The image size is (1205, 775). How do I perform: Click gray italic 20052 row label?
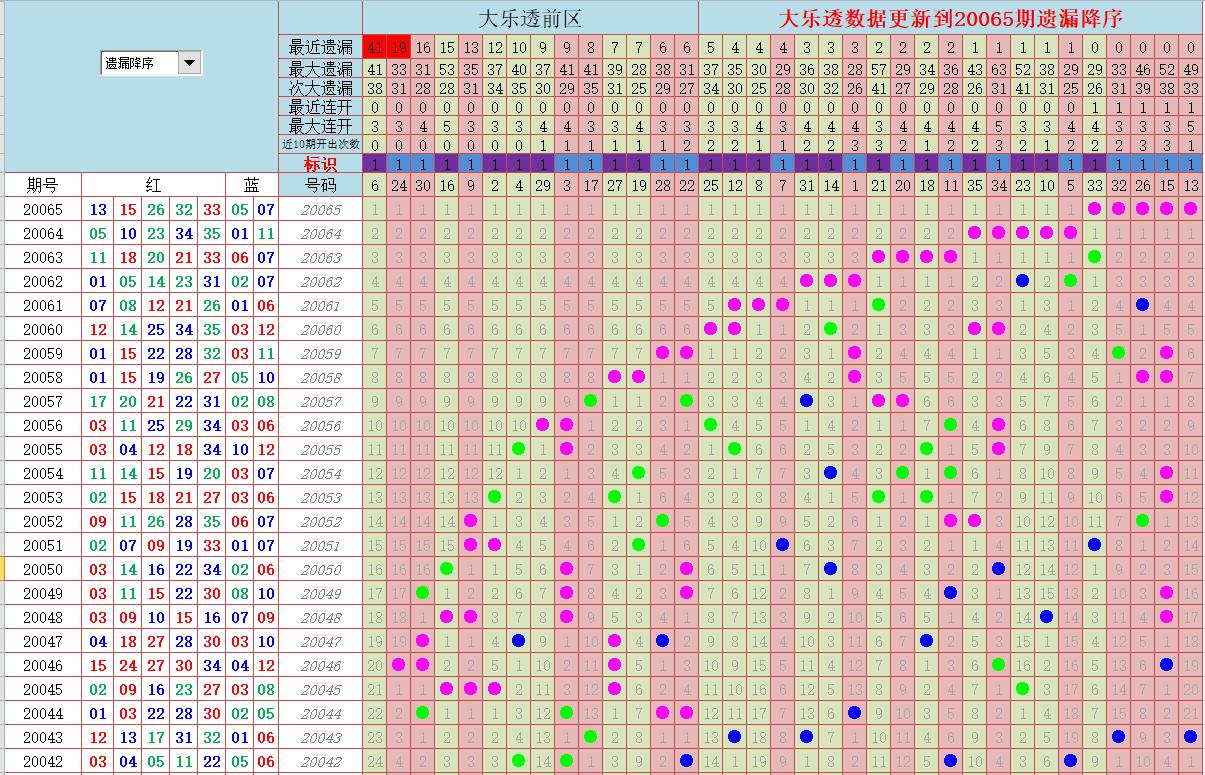tap(320, 522)
